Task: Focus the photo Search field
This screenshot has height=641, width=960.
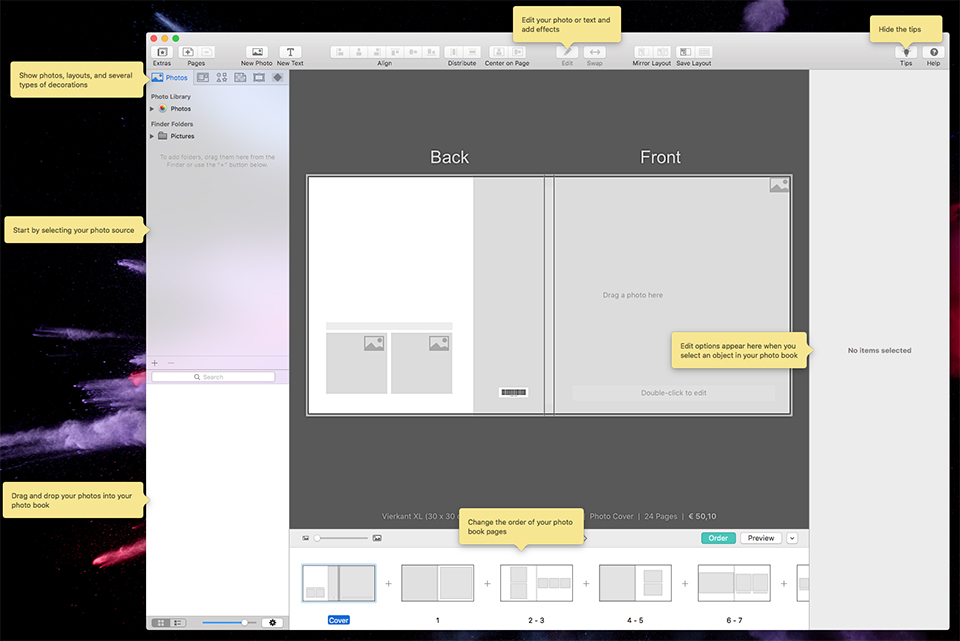Action: pos(213,377)
